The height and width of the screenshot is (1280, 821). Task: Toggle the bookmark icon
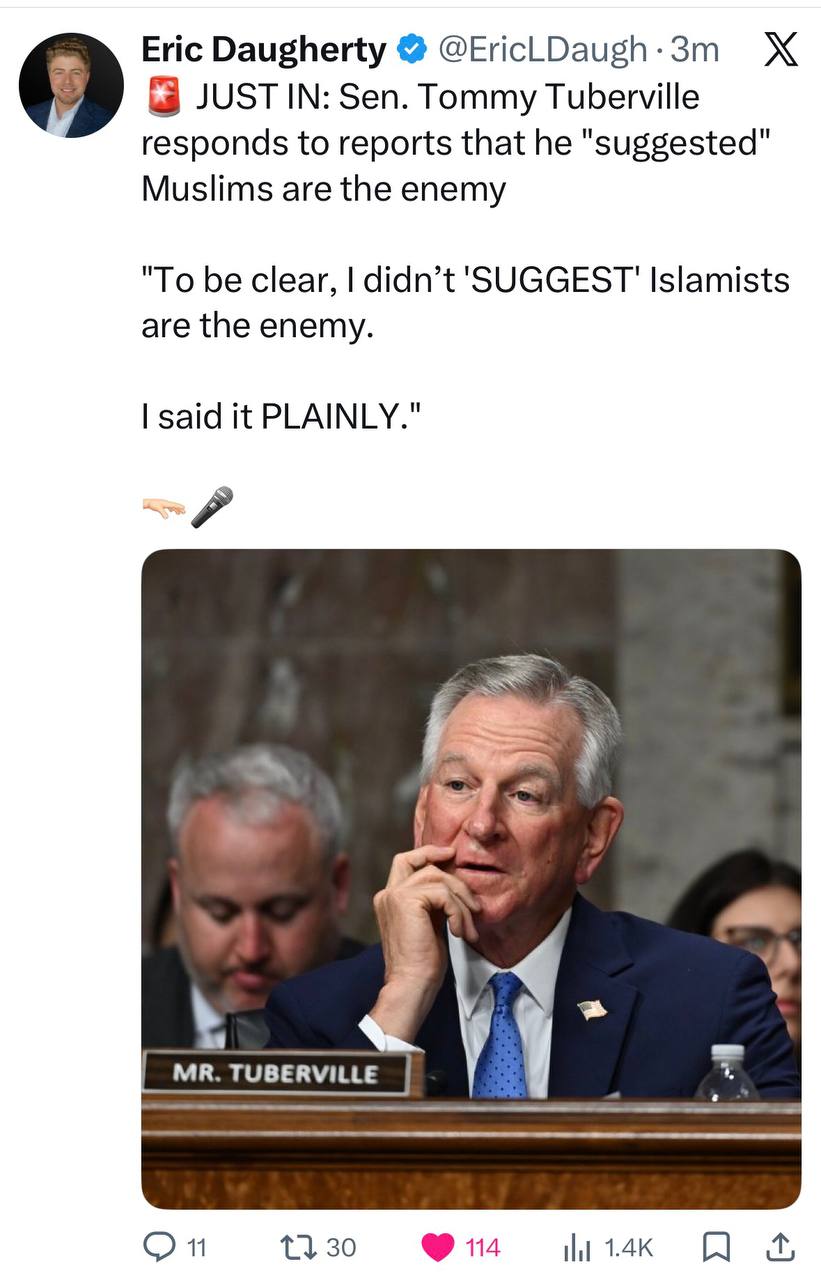[x=715, y=1247]
